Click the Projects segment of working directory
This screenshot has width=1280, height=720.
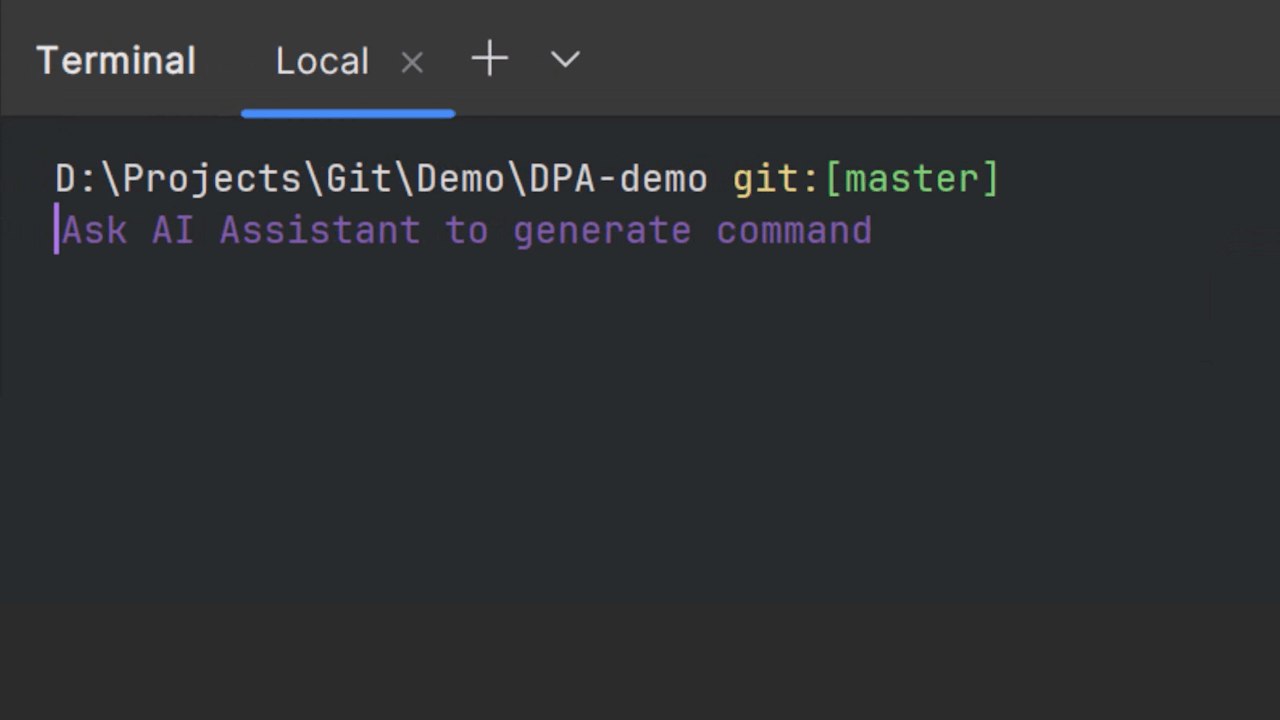tap(212, 179)
